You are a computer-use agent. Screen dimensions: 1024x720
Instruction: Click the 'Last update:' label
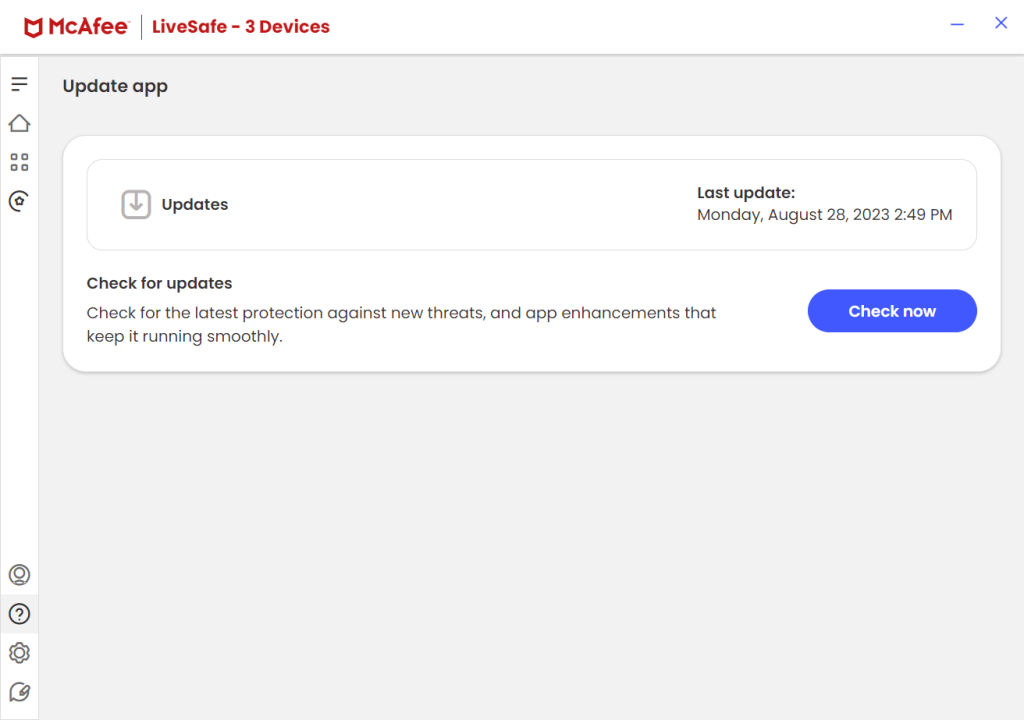[746, 193]
